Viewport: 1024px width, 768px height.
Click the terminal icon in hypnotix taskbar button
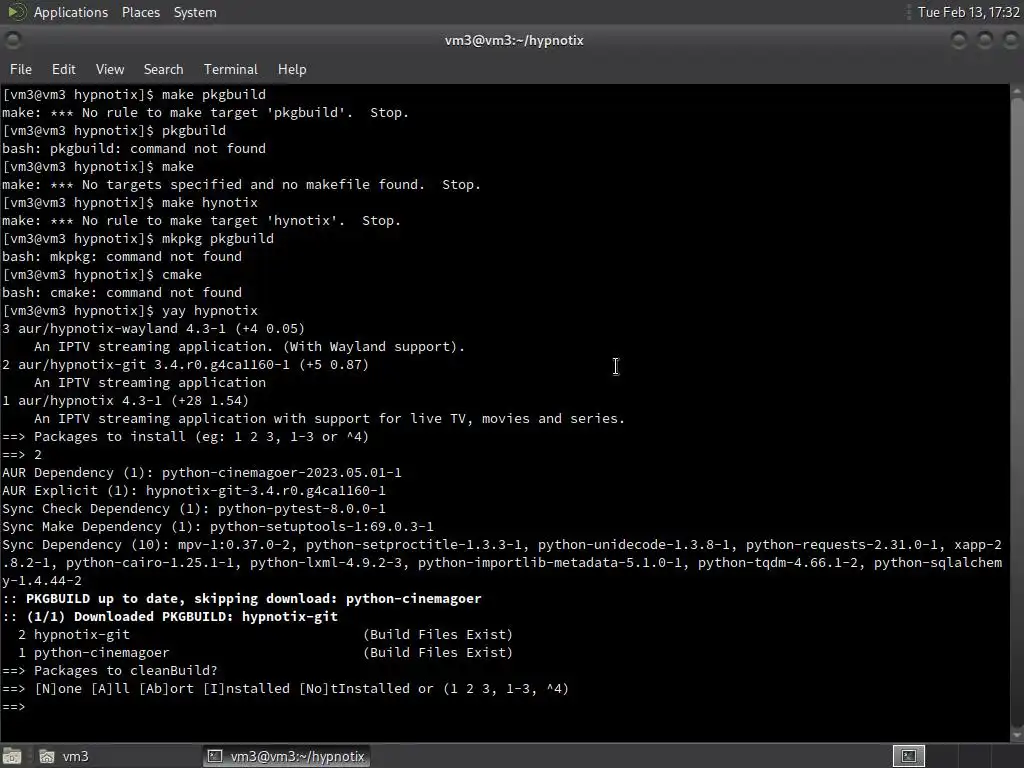[214, 756]
